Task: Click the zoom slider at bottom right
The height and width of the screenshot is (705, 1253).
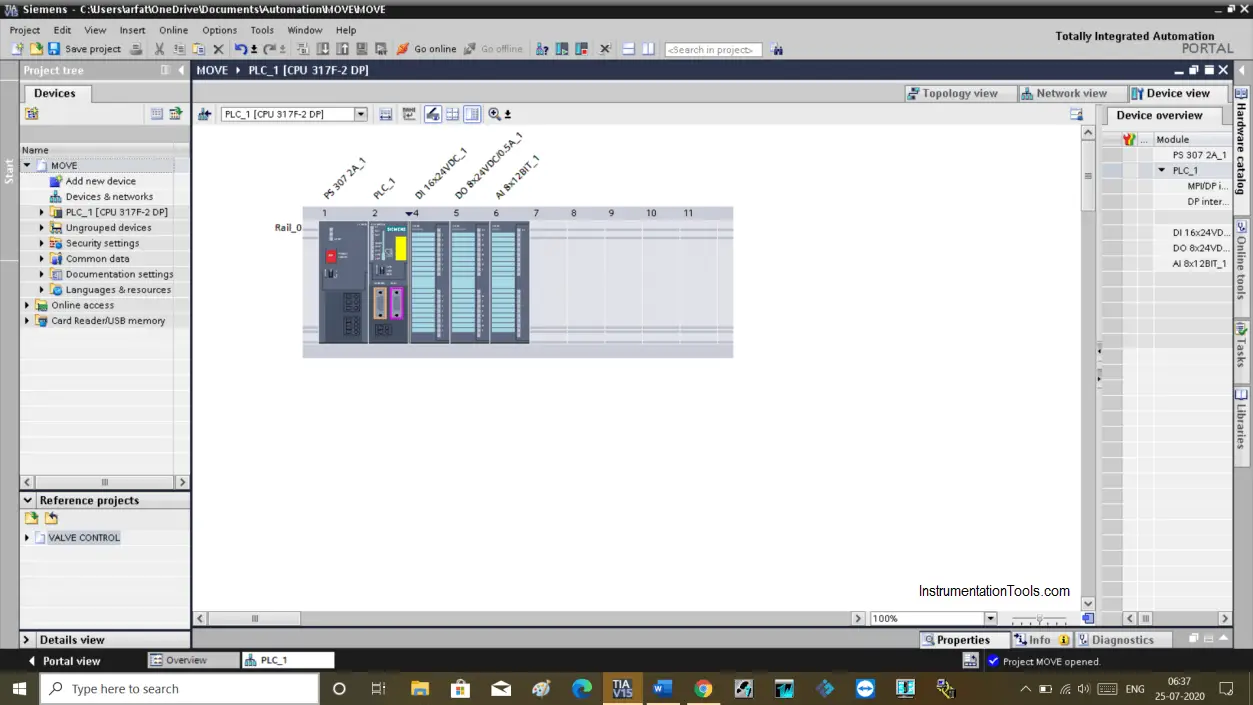Action: click(1039, 619)
